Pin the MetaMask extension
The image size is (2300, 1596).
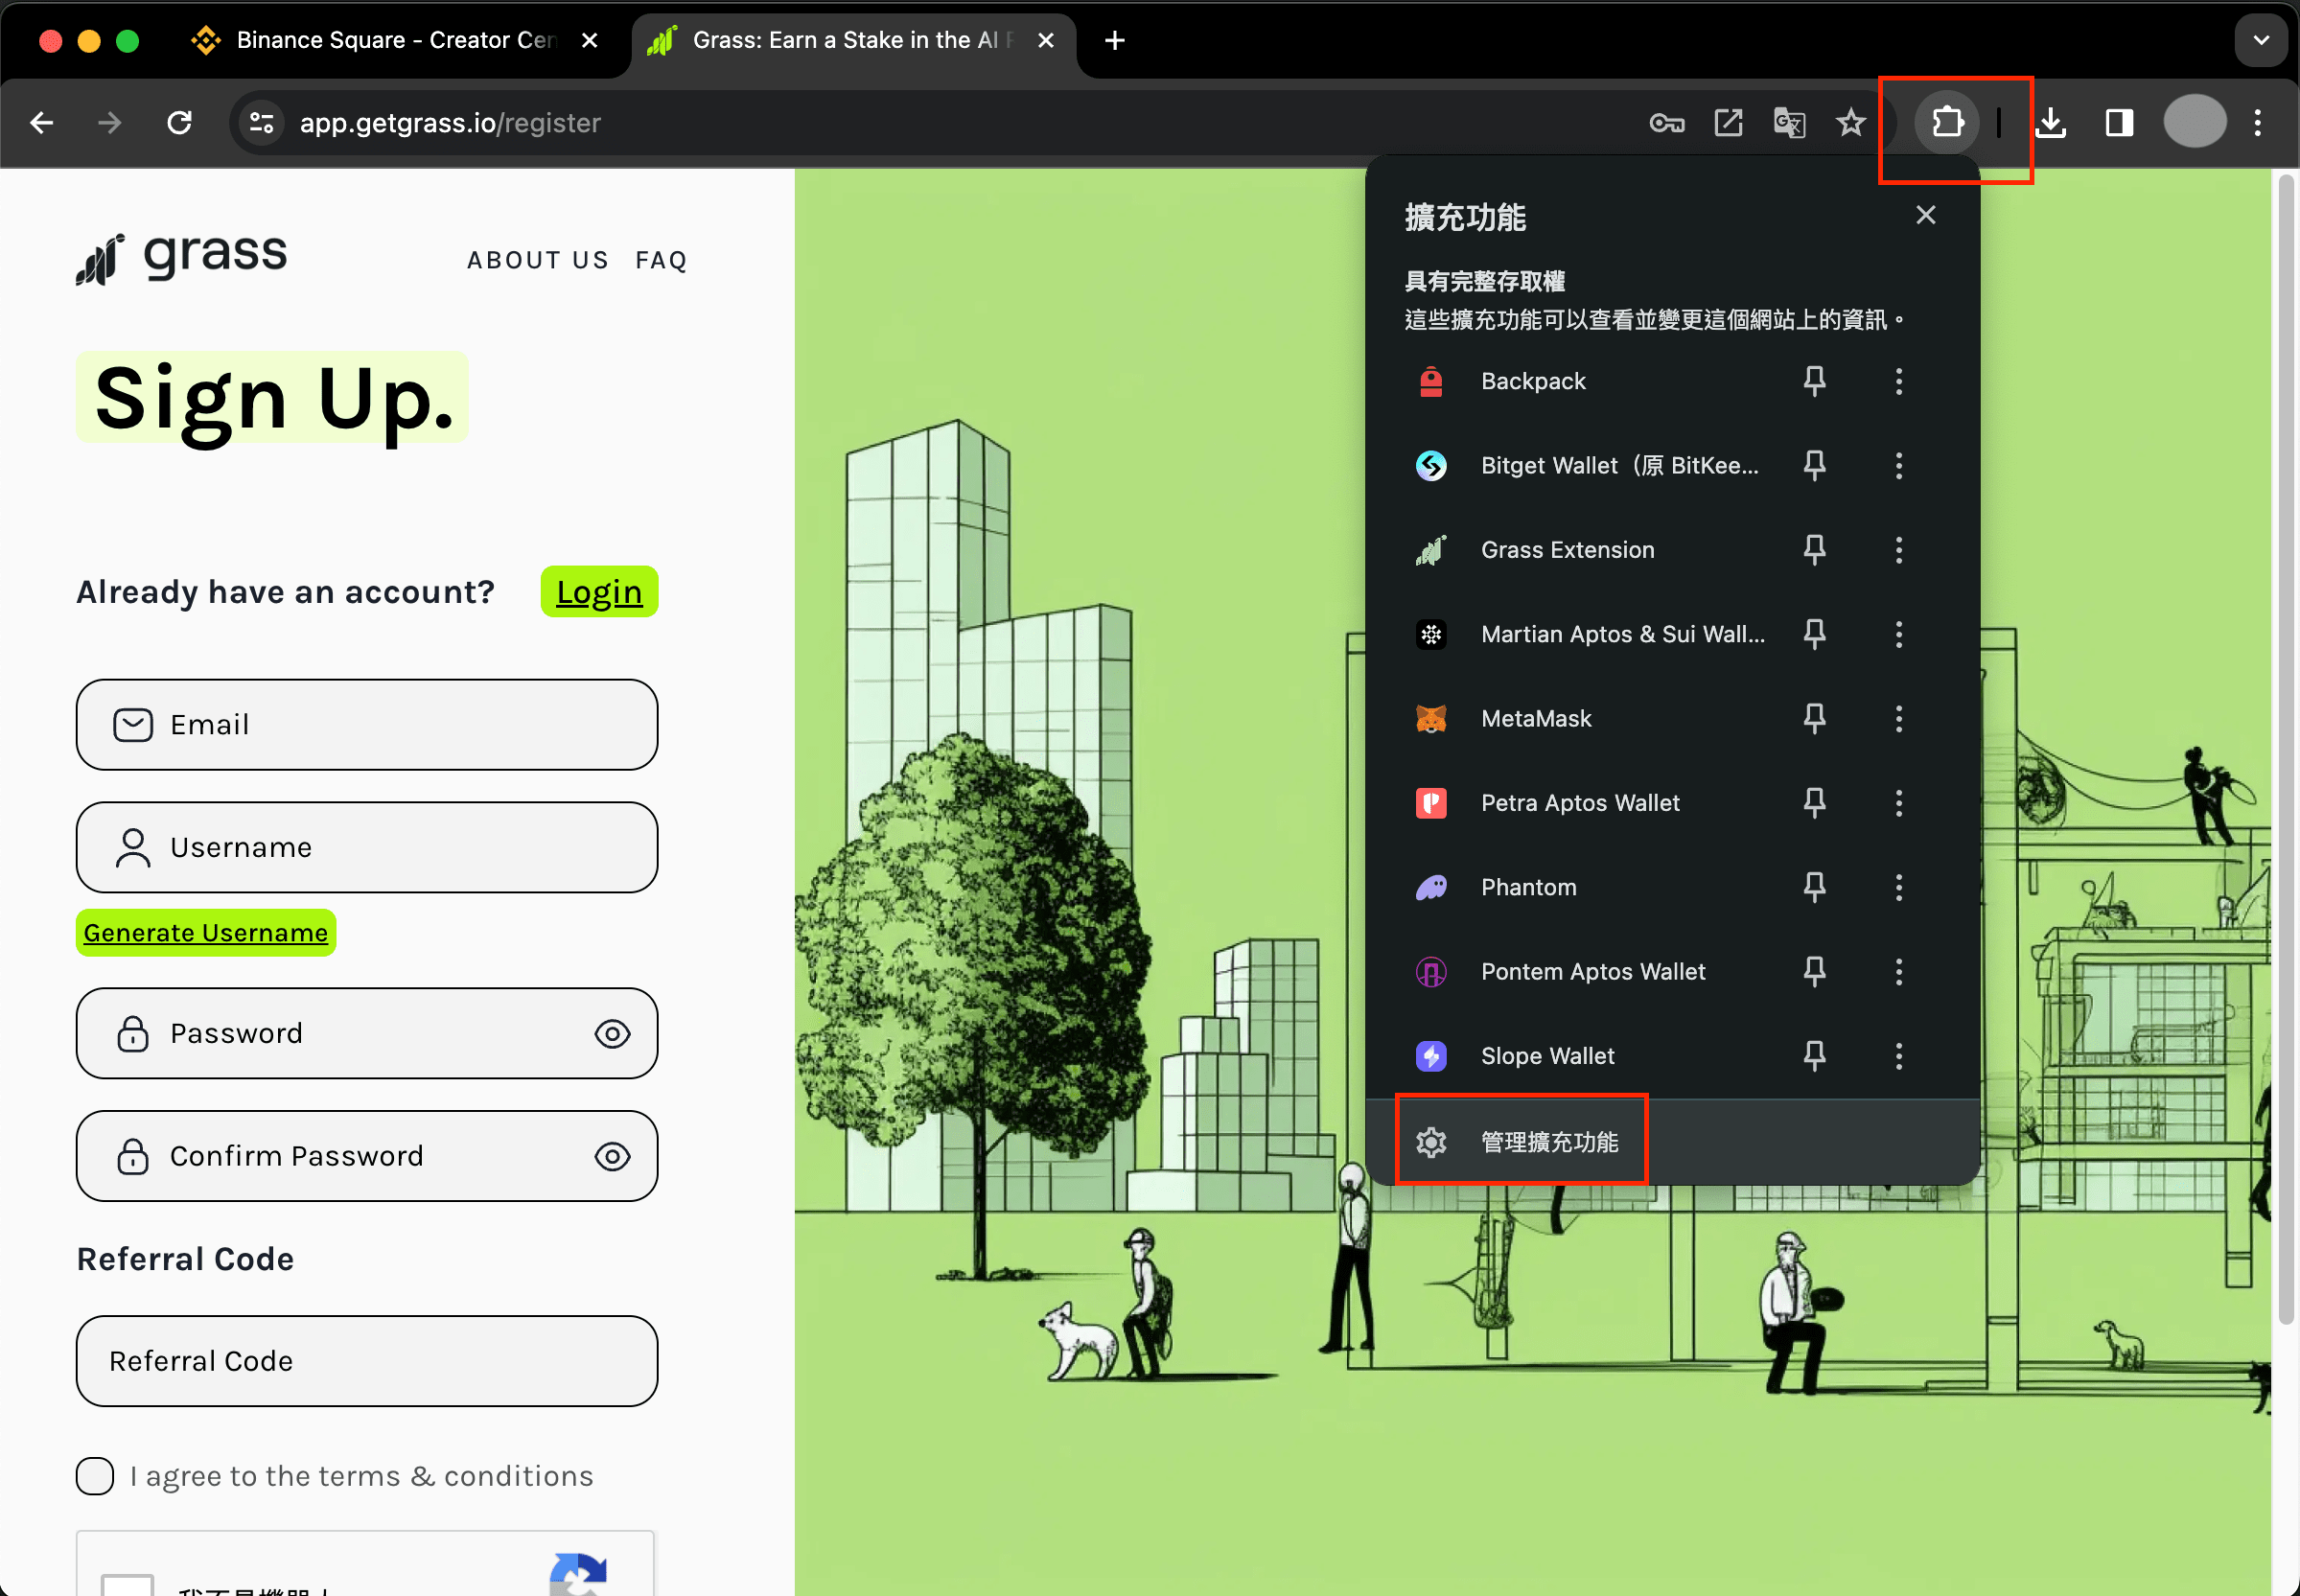pos(1814,718)
